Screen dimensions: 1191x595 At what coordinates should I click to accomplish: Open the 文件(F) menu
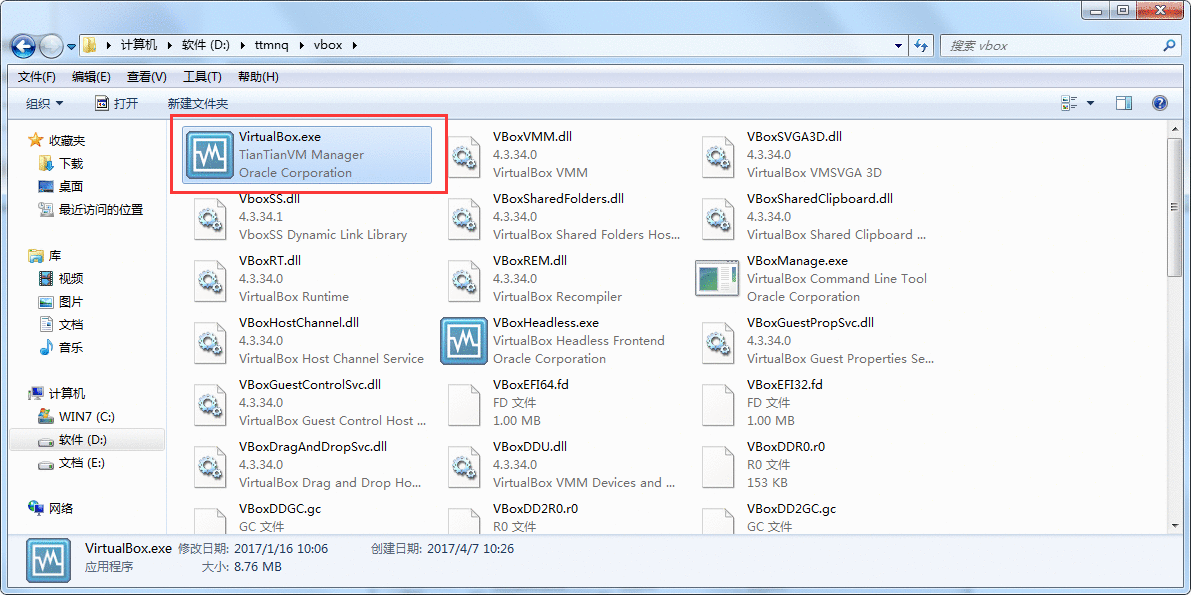[37, 77]
